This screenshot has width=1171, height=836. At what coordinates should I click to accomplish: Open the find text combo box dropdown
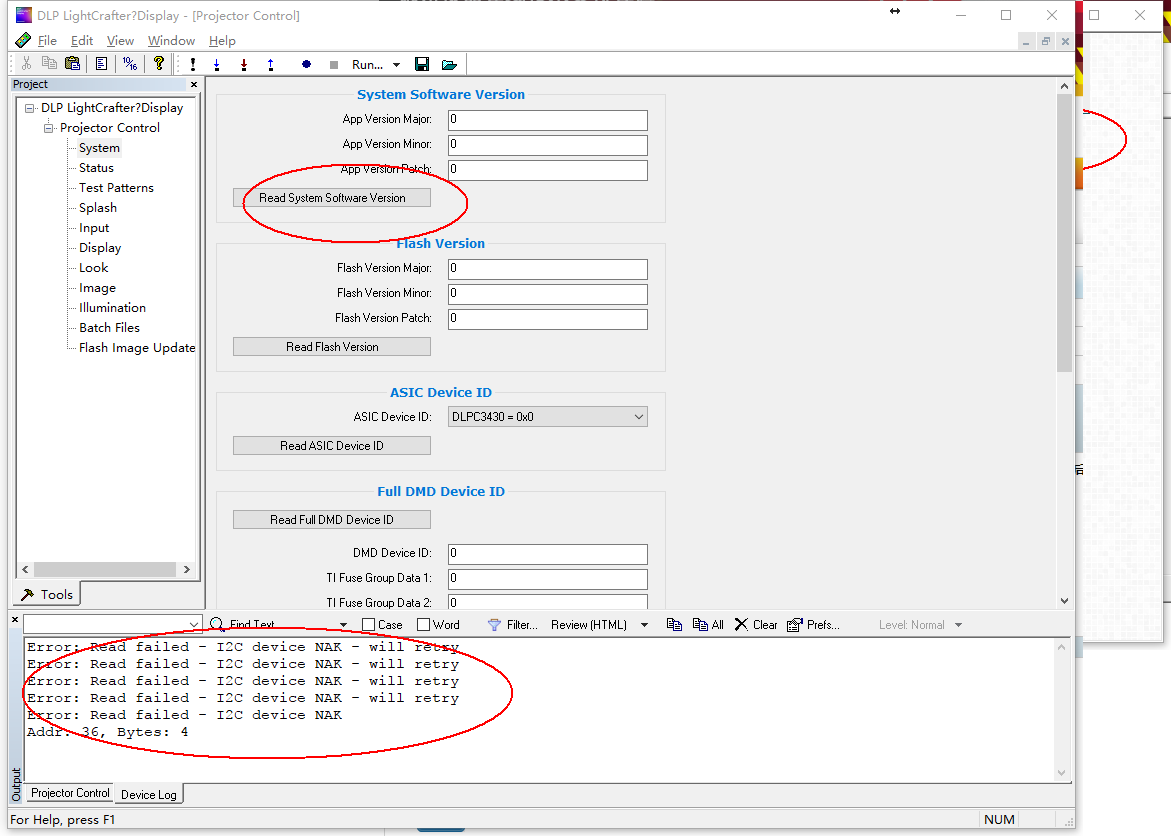[x=194, y=625]
